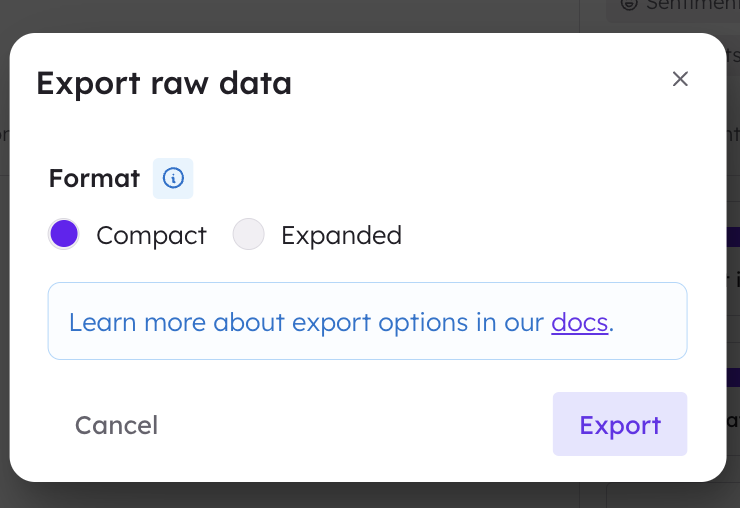The image size is (740, 508).
Task: Select the Expanded format radio button
Action: tap(248, 234)
